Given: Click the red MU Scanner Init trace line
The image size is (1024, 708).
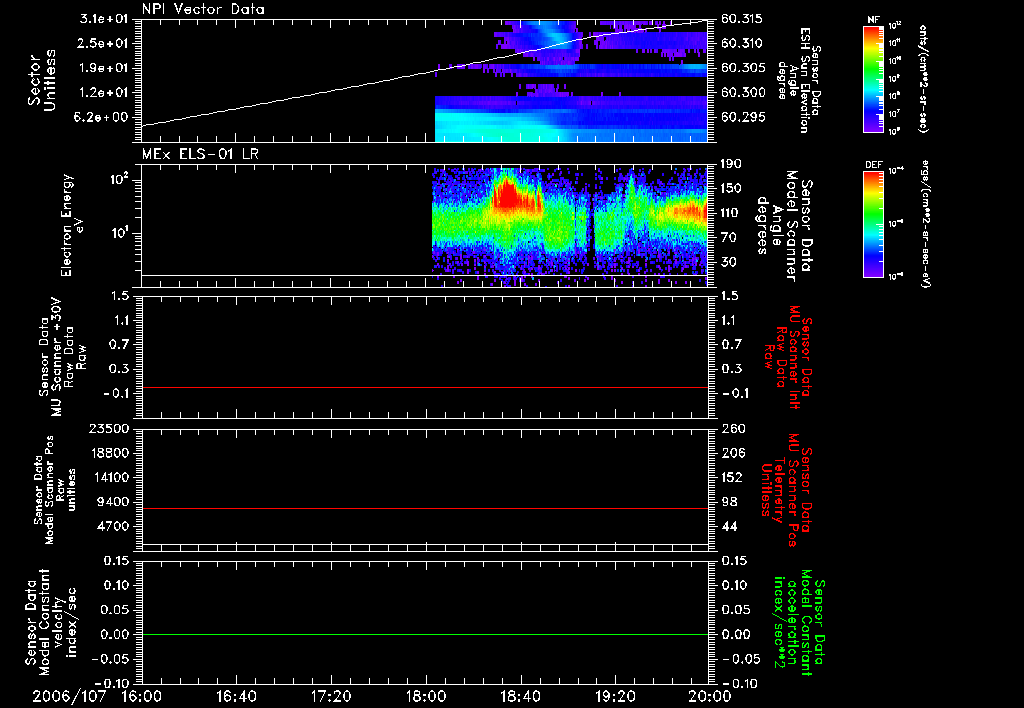Looking at the screenshot, I should [425, 387].
